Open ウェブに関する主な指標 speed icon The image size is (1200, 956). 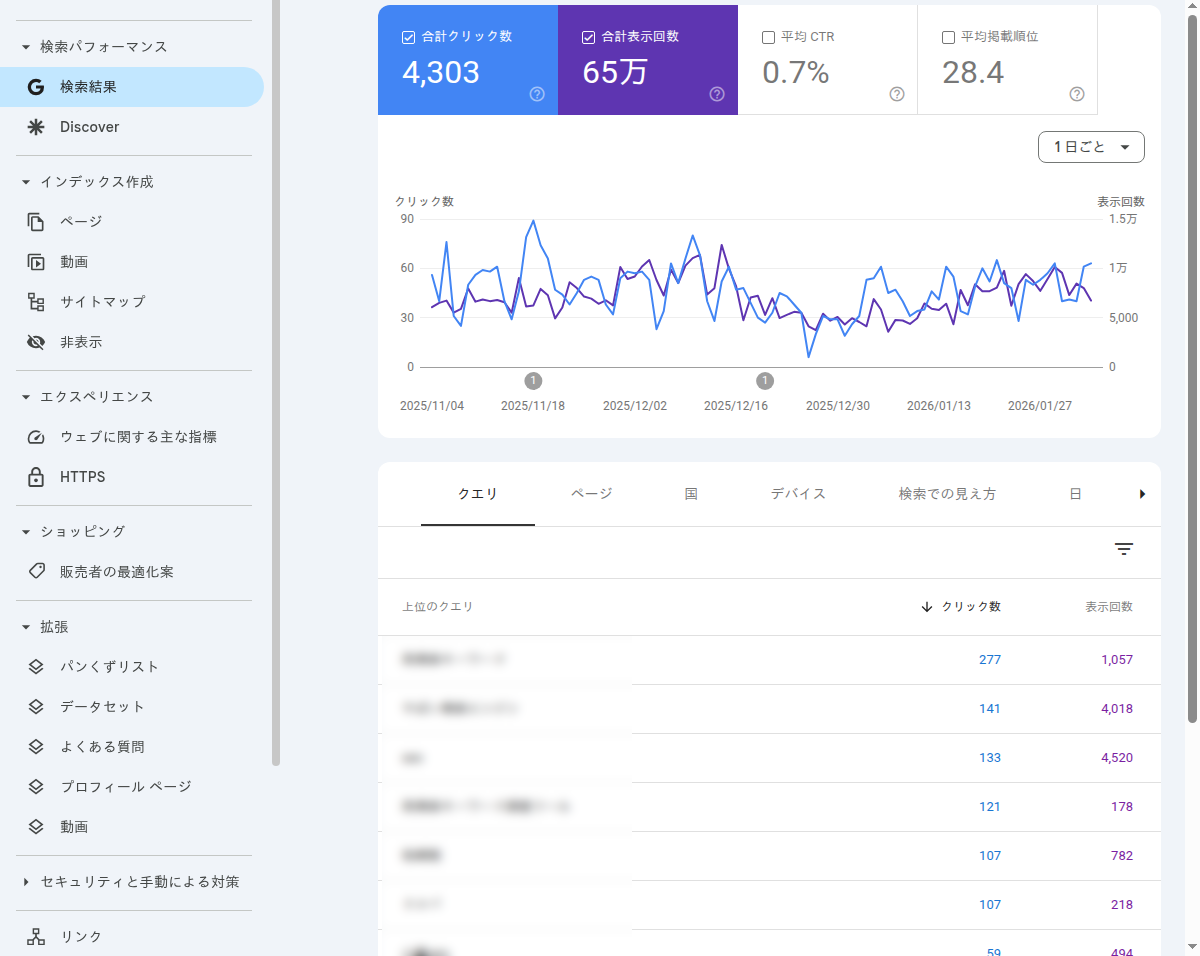click(36, 437)
